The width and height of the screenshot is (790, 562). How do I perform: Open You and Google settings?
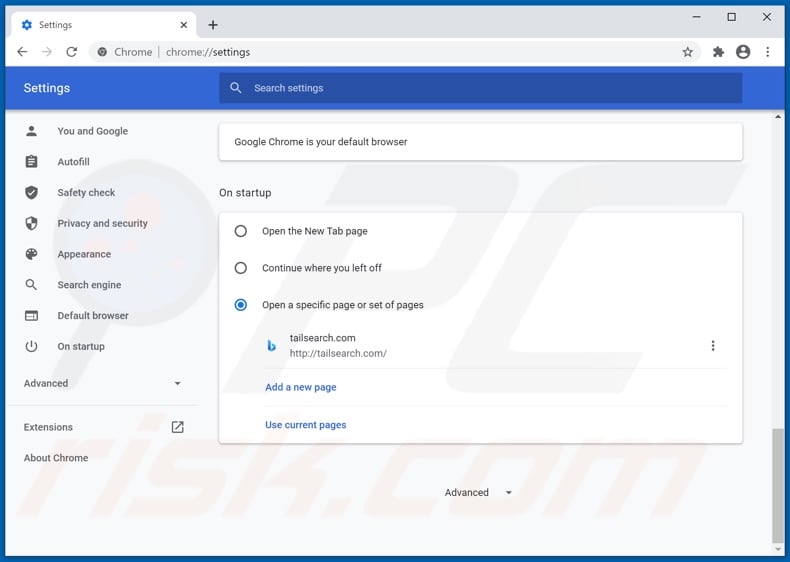93,131
